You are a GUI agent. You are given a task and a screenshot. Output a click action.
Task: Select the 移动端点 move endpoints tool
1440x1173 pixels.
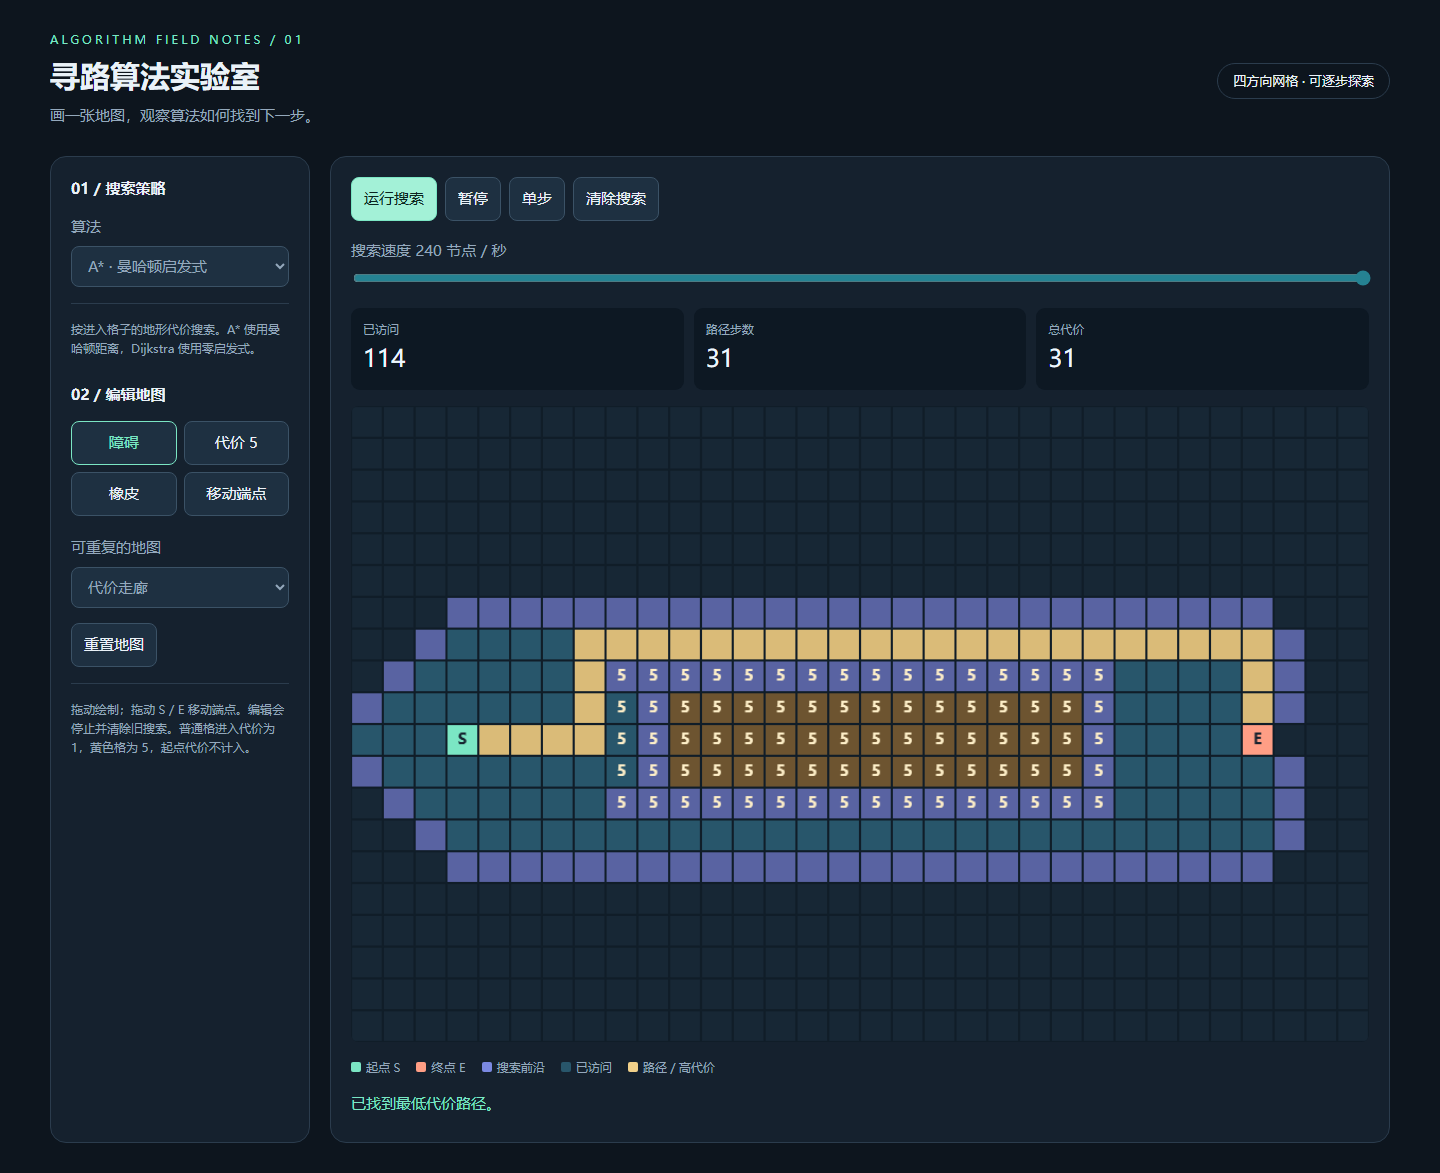pyautogui.click(x=236, y=494)
